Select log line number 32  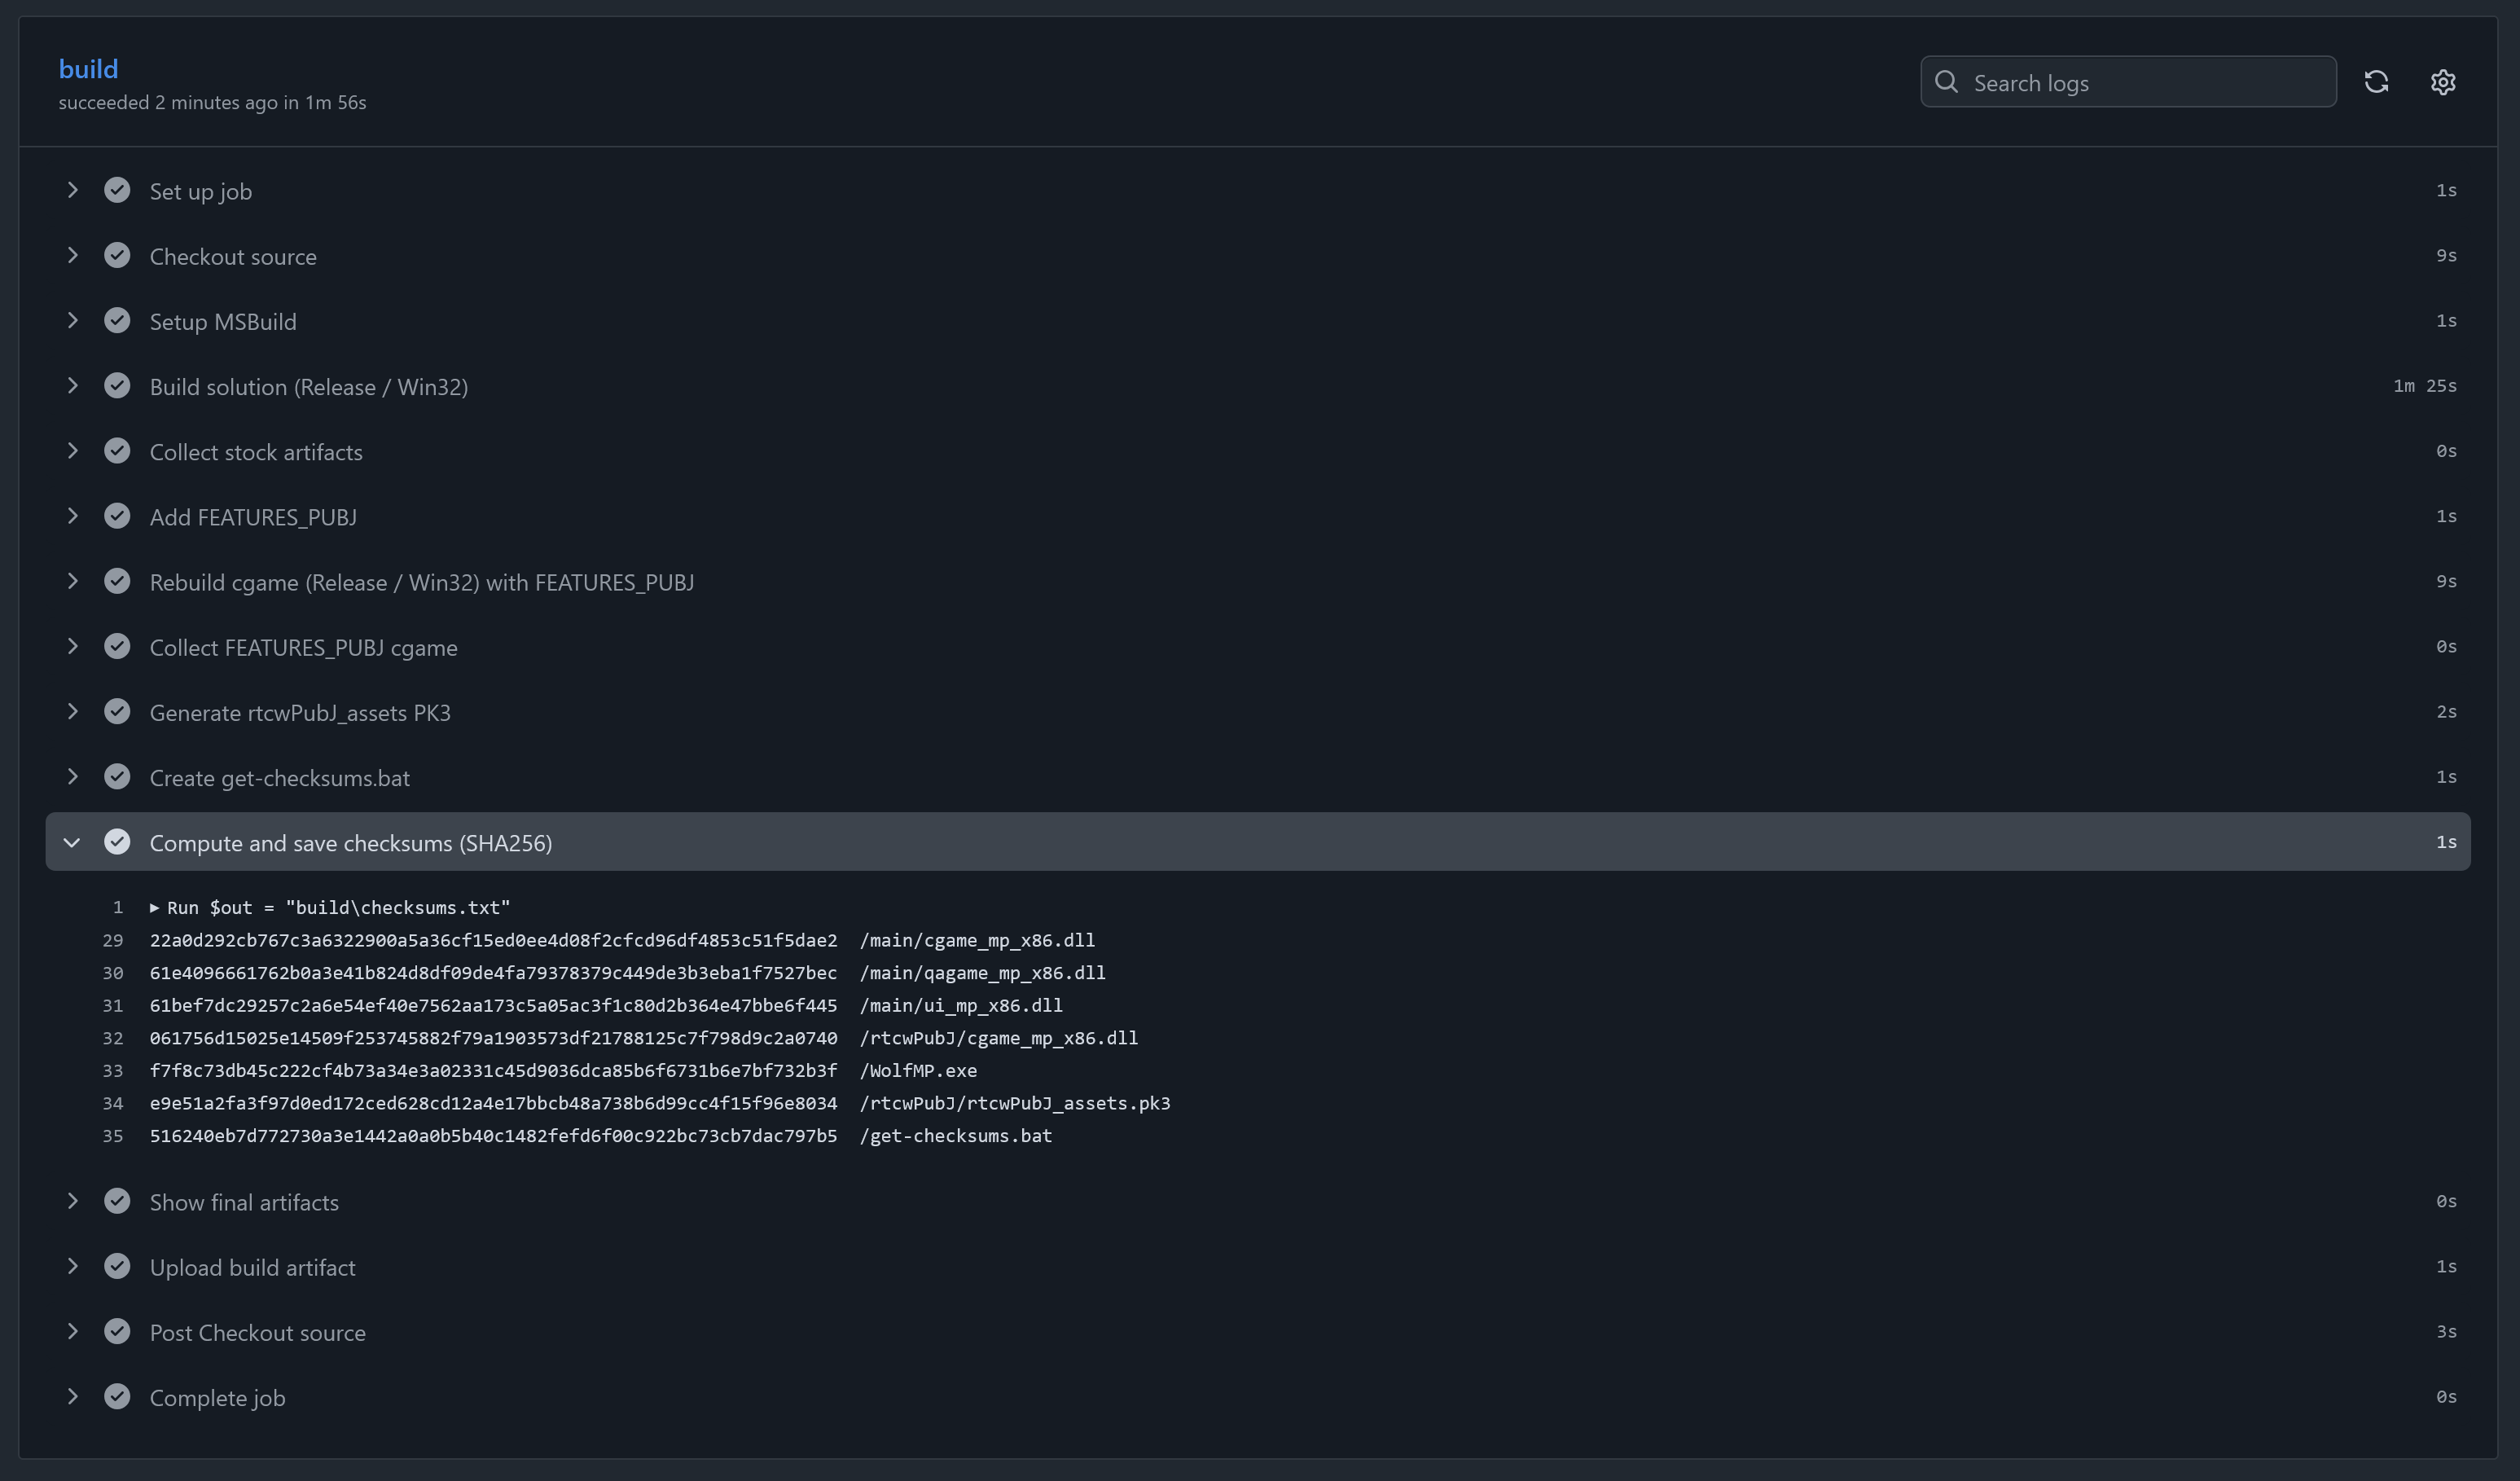click(x=113, y=1037)
